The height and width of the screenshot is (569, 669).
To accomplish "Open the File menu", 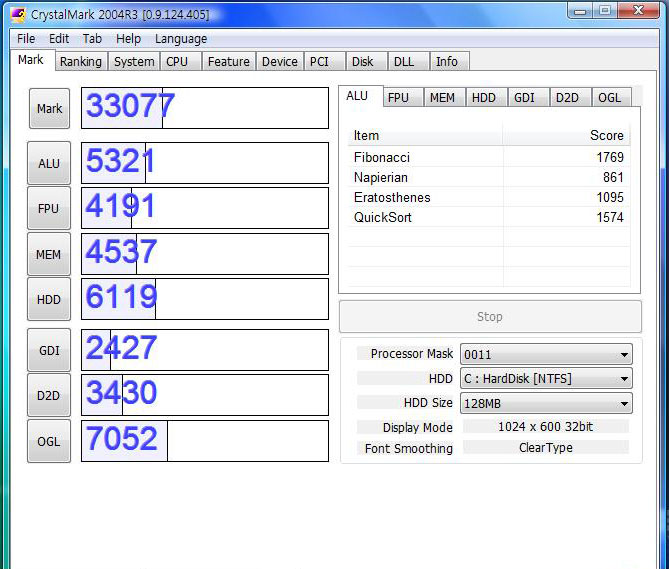I will pyautogui.click(x=26, y=39).
